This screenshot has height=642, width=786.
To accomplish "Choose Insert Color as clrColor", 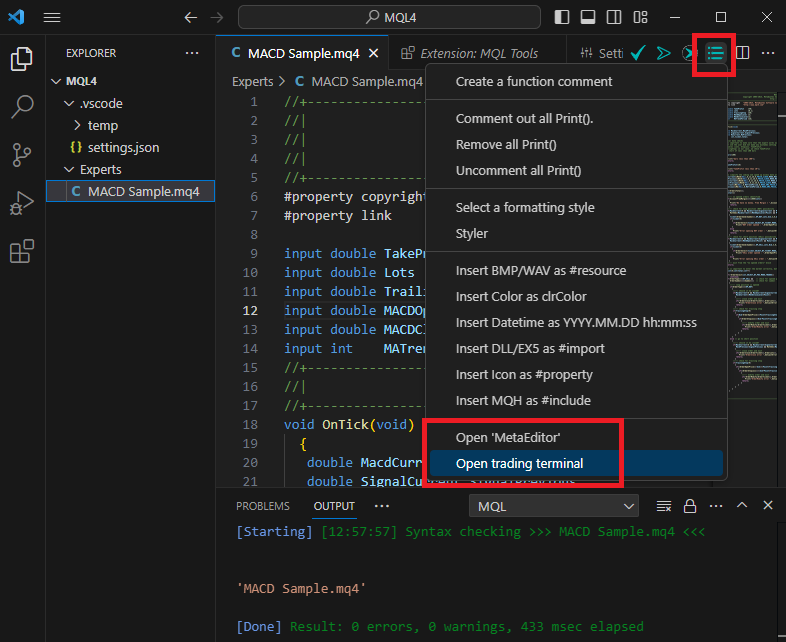I will coord(576,297).
